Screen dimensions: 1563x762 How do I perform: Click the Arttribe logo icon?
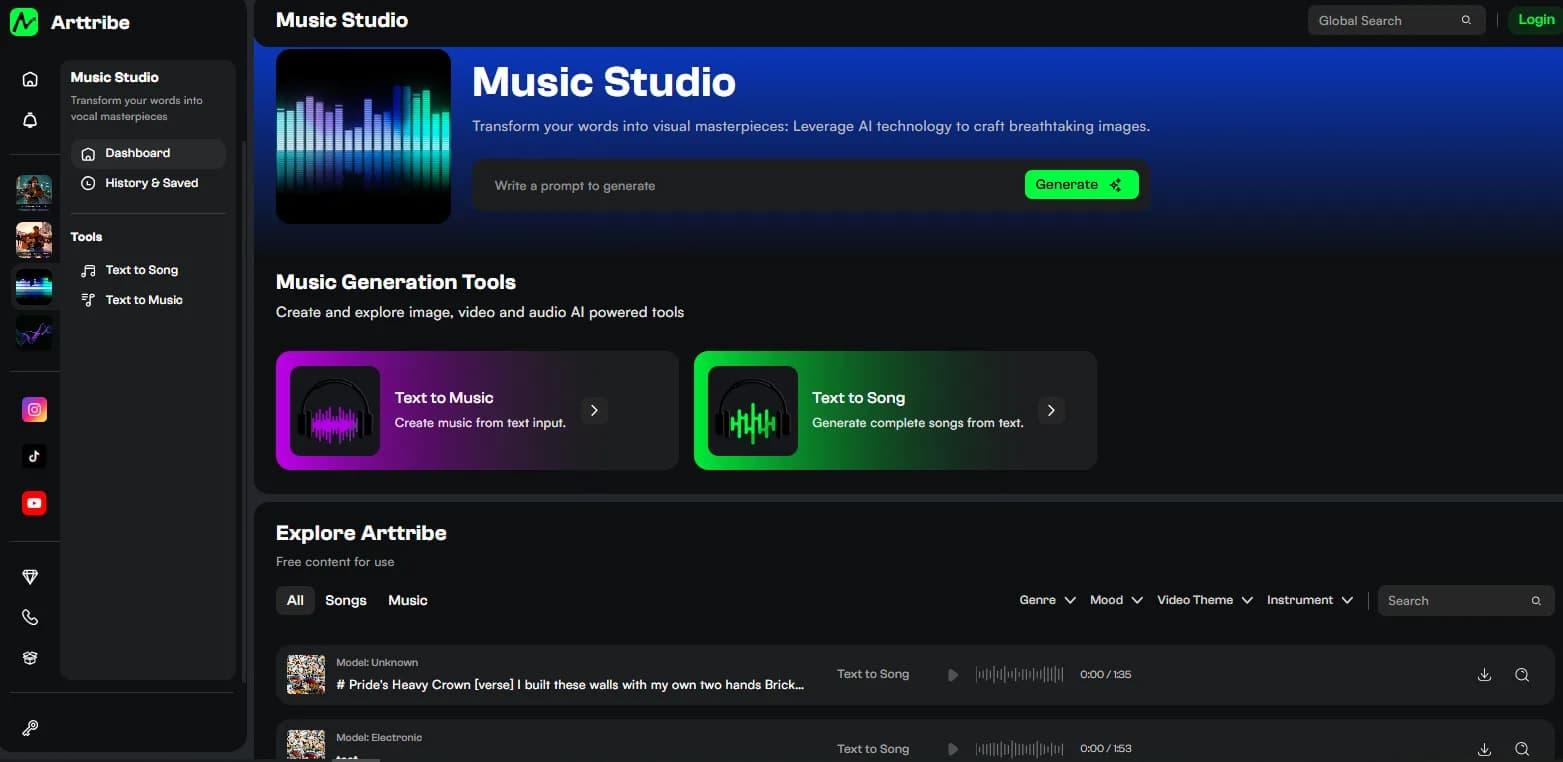pyautogui.click(x=24, y=22)
